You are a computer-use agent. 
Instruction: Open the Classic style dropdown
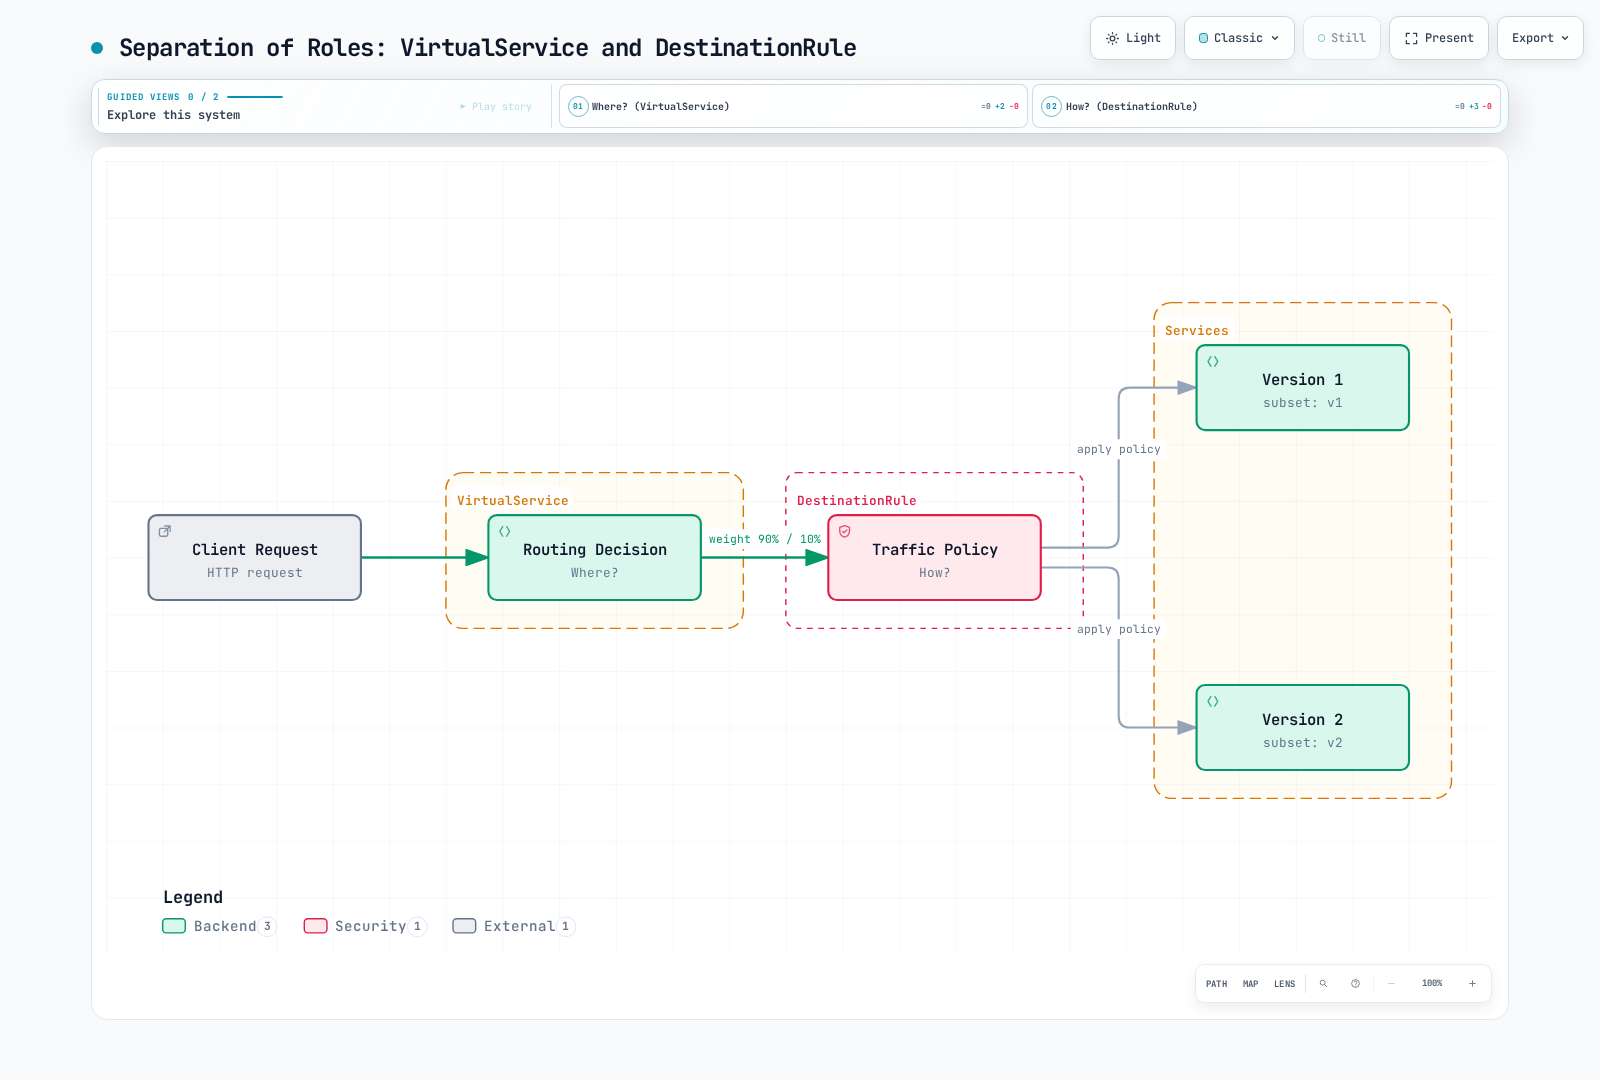tap(1239, 38)
